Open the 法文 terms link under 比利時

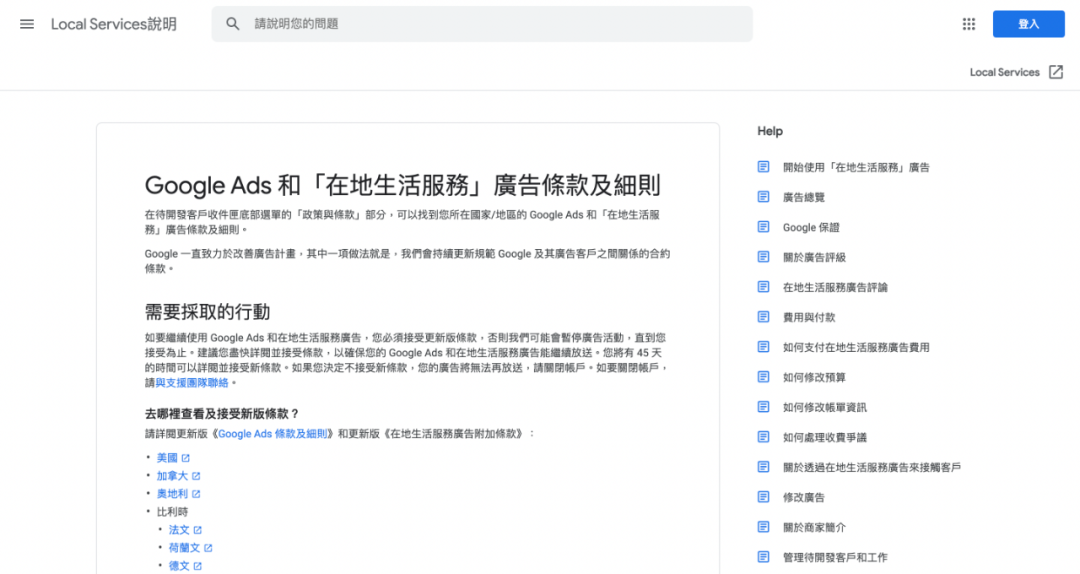point(179,530)
